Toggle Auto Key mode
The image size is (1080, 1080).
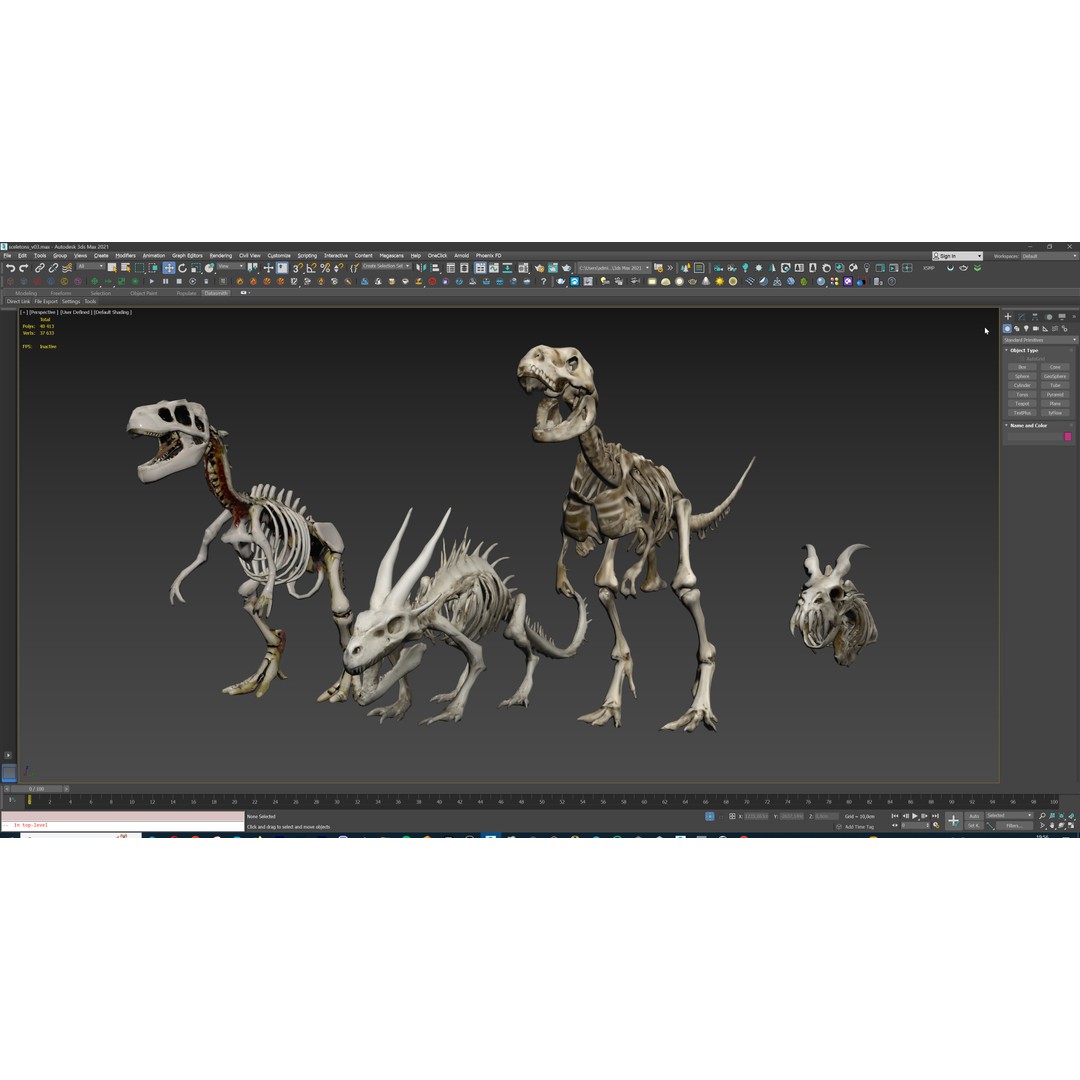pos(974,816)
